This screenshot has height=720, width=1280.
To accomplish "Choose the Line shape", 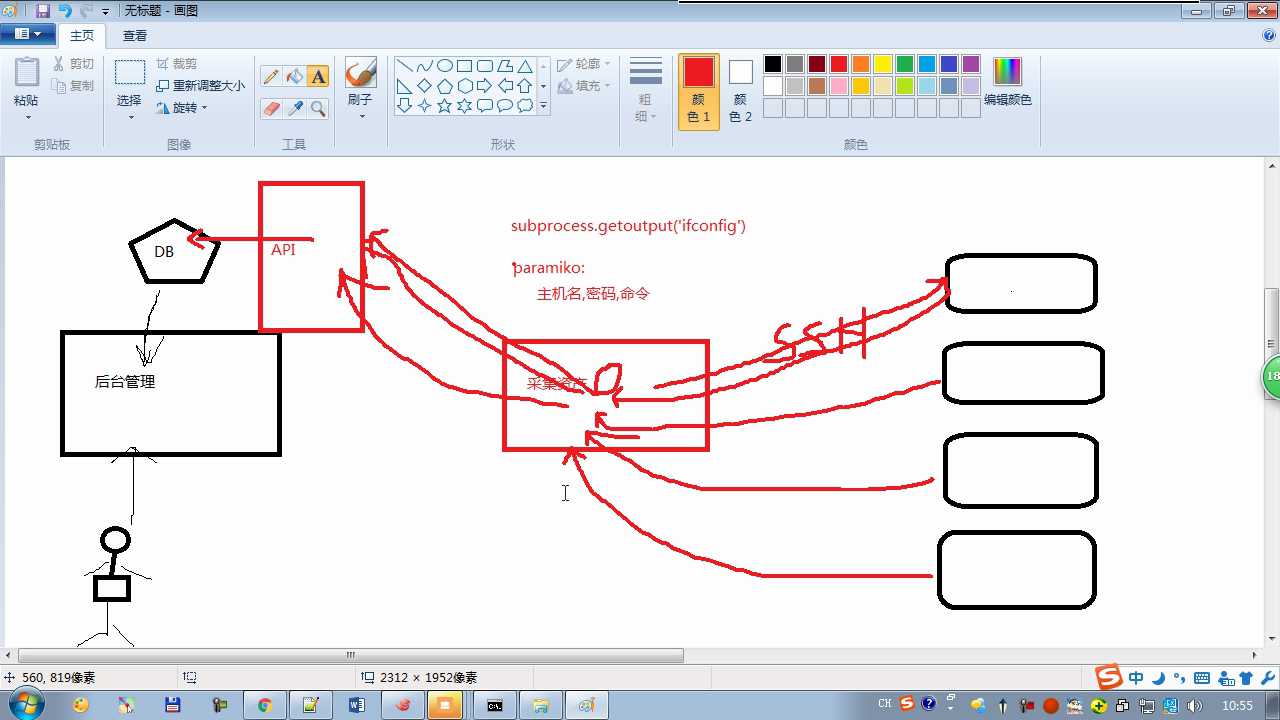I will pos(405,66).
